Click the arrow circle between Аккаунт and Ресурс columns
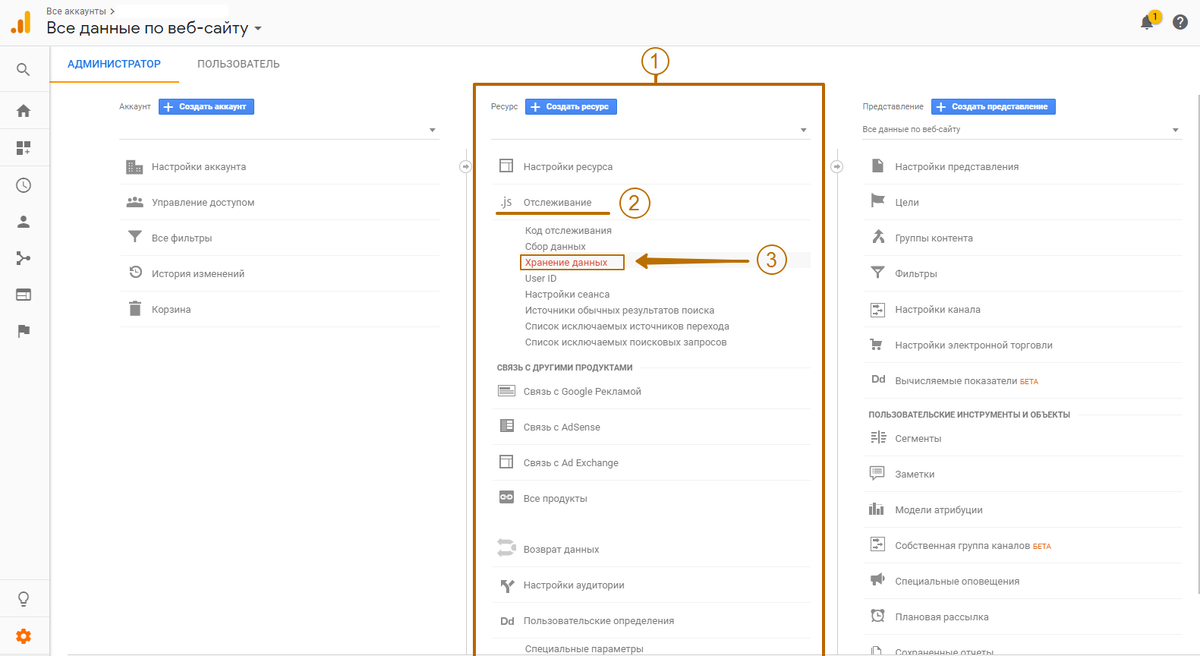This screenshot has height=656, width=1200. [465, 166]
